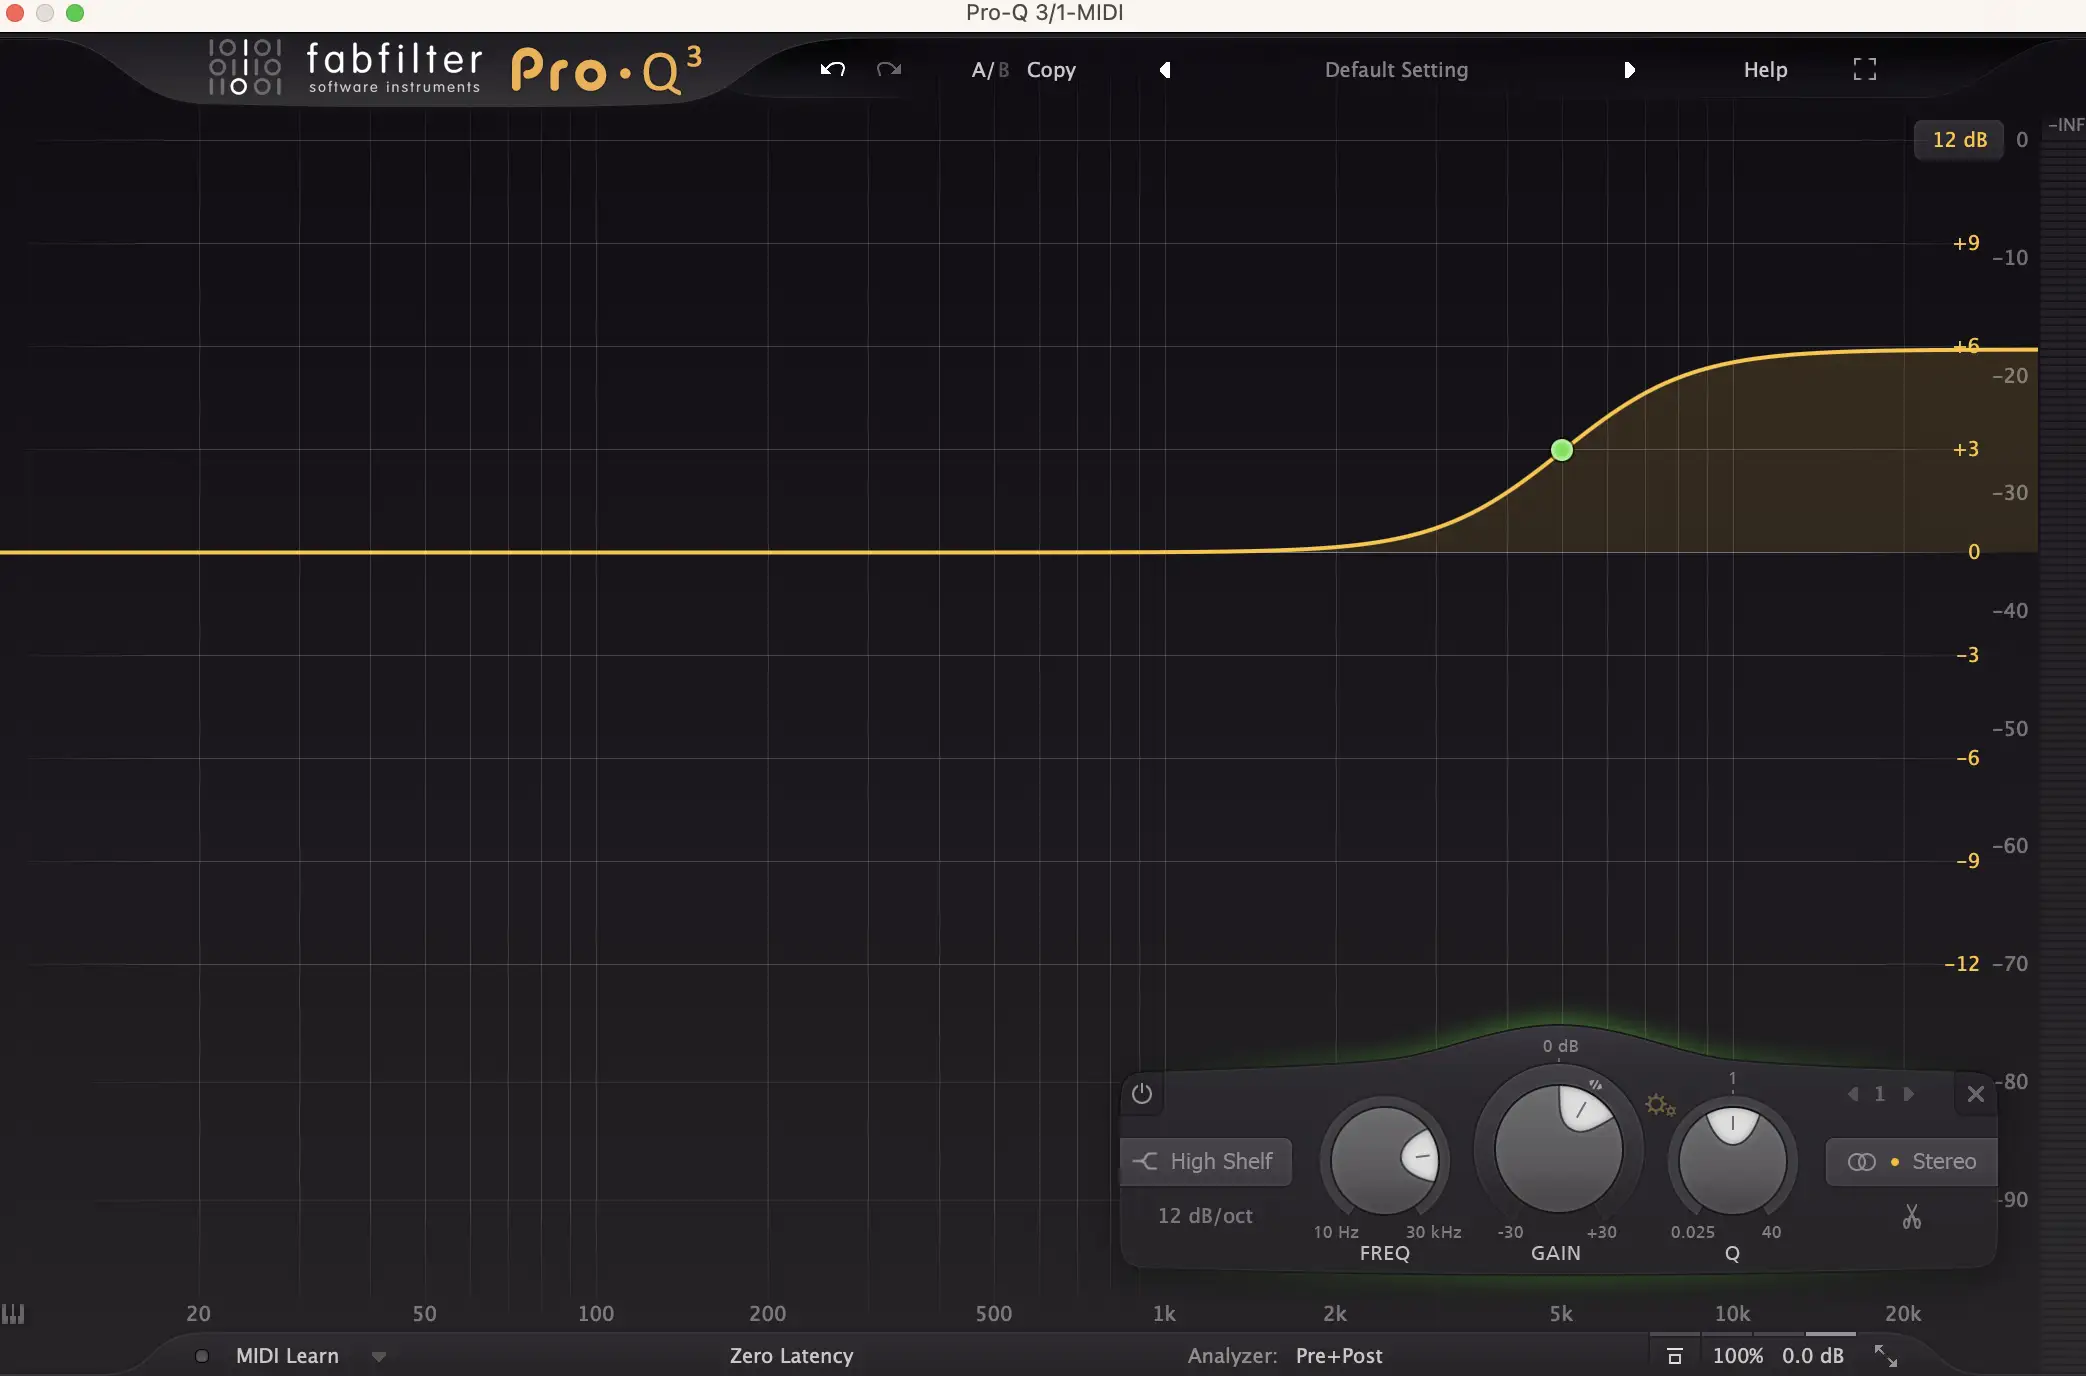The height and width of the screenshot is (1376, 2086).
Task: Open the 12 dB/oct slope dropdown
Action: pyautogui.click(x=1204, y=1216)
